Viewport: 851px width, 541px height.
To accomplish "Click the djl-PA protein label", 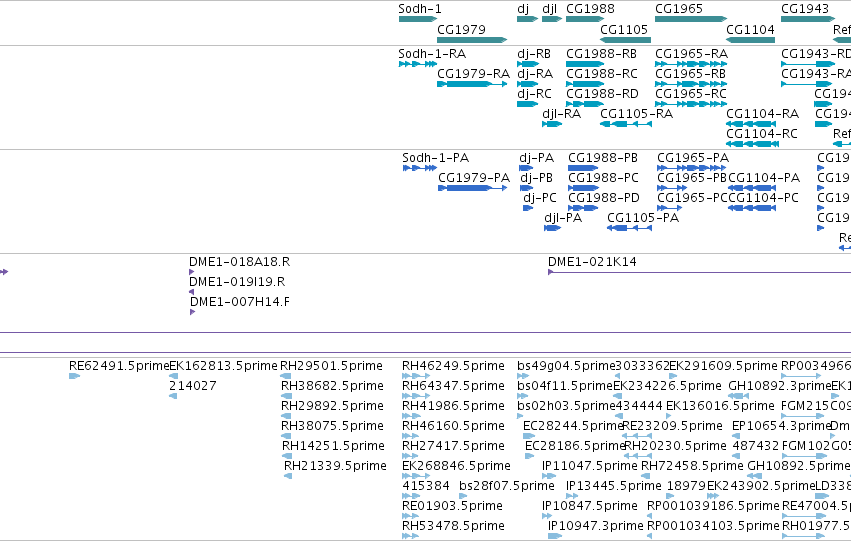I will (x=563, y=218).
